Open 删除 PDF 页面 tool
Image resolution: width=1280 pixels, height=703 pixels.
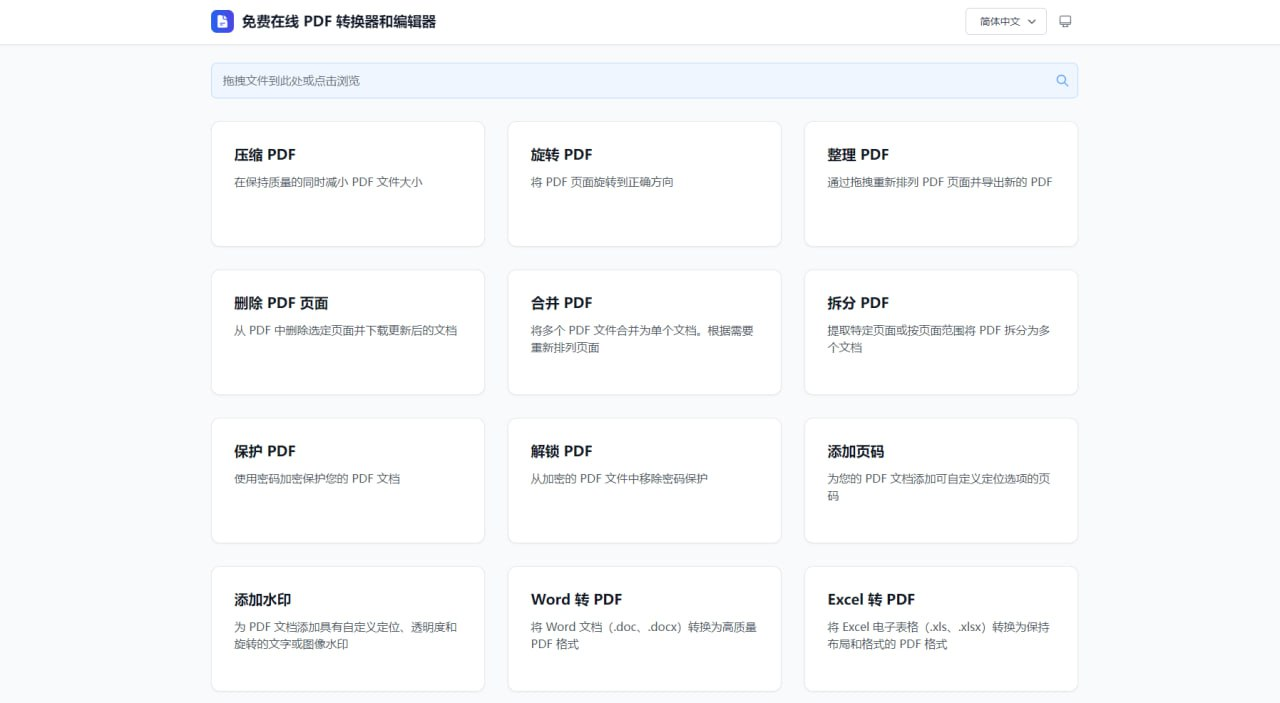[x=347, y=332]
